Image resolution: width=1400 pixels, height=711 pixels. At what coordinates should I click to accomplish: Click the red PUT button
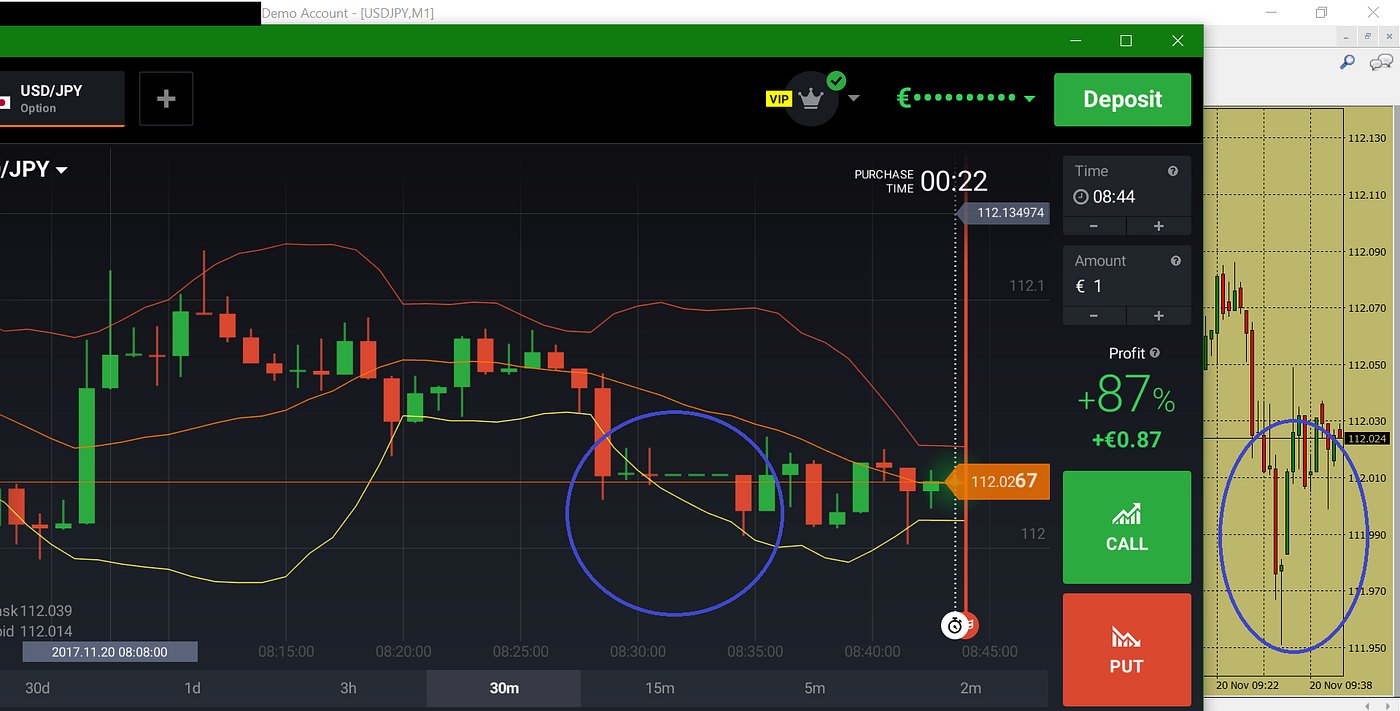tap(1127, 649)
